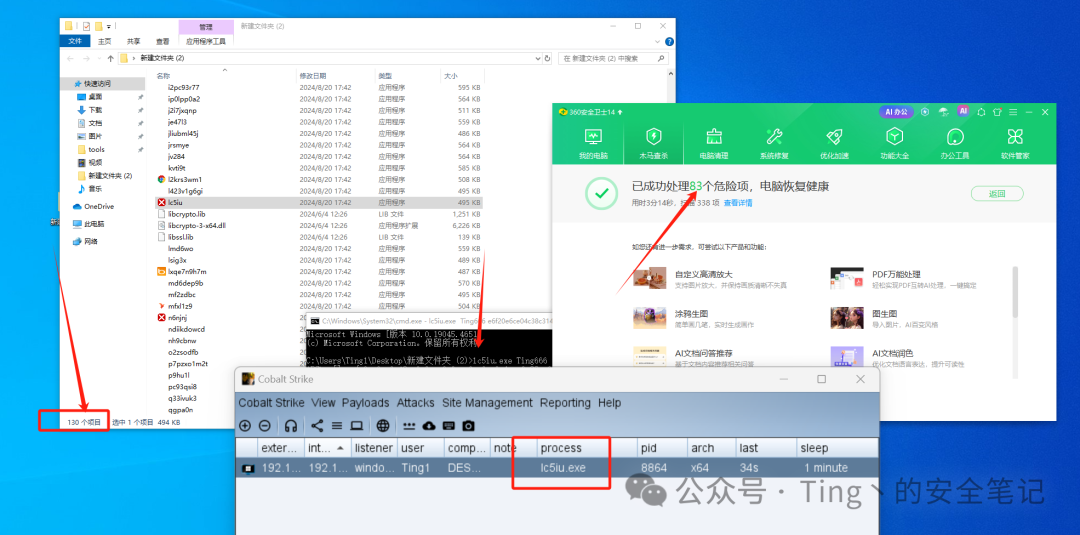This screenshot has width=1080, height=535.
Task: Click Cobalt Strike connect plus icon
Action: [x=245, y=426]
